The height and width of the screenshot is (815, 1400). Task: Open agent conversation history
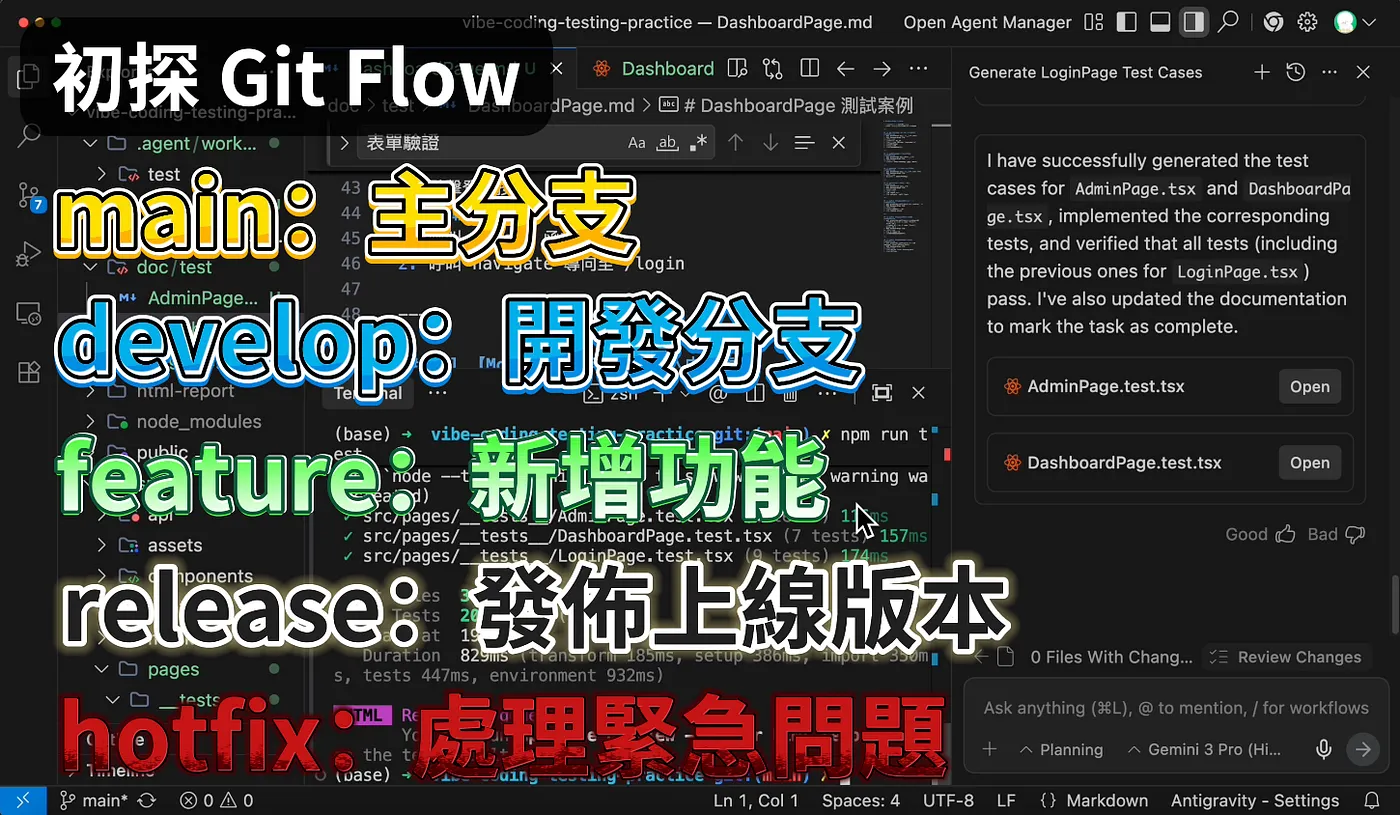point(1295,72)
